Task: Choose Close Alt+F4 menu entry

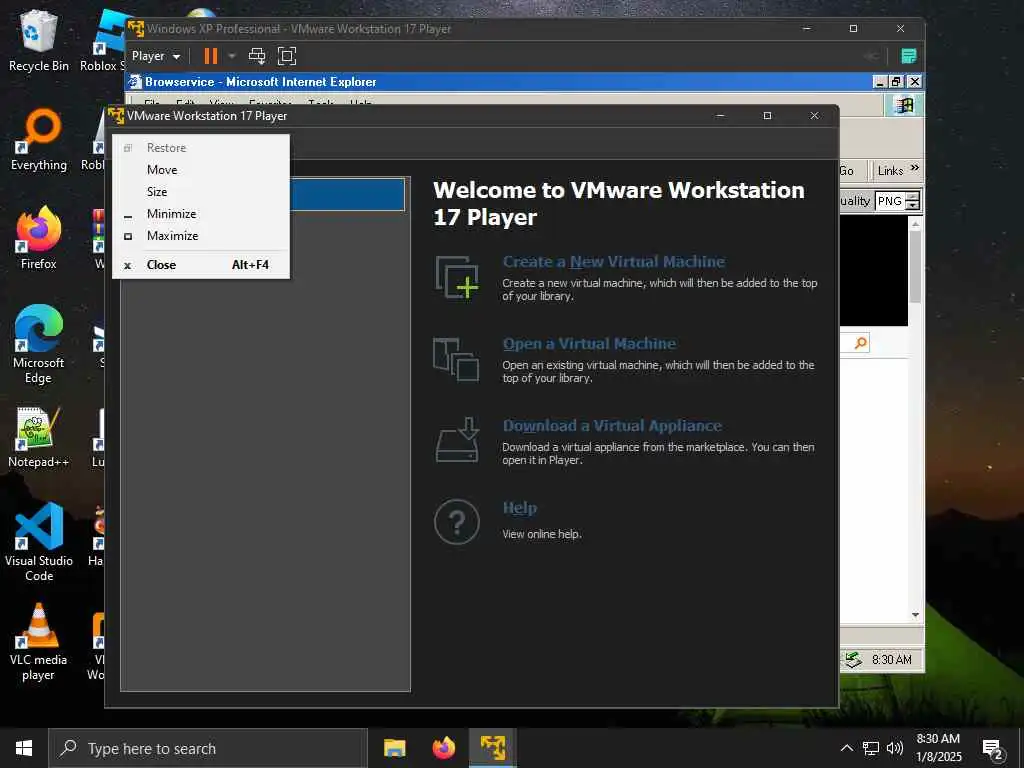Action: pyautogui.click(x=201, y=264)
